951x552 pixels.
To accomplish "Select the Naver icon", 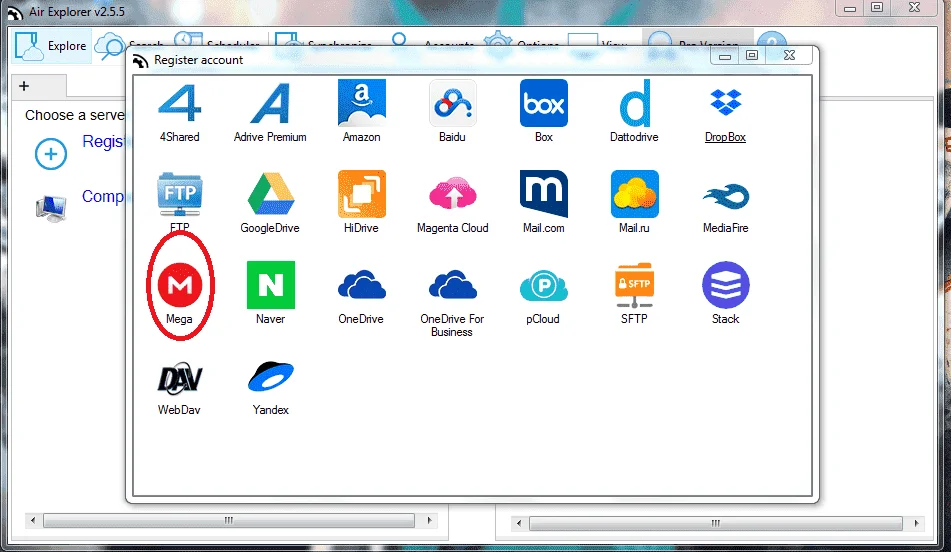I will pos(271,285).
